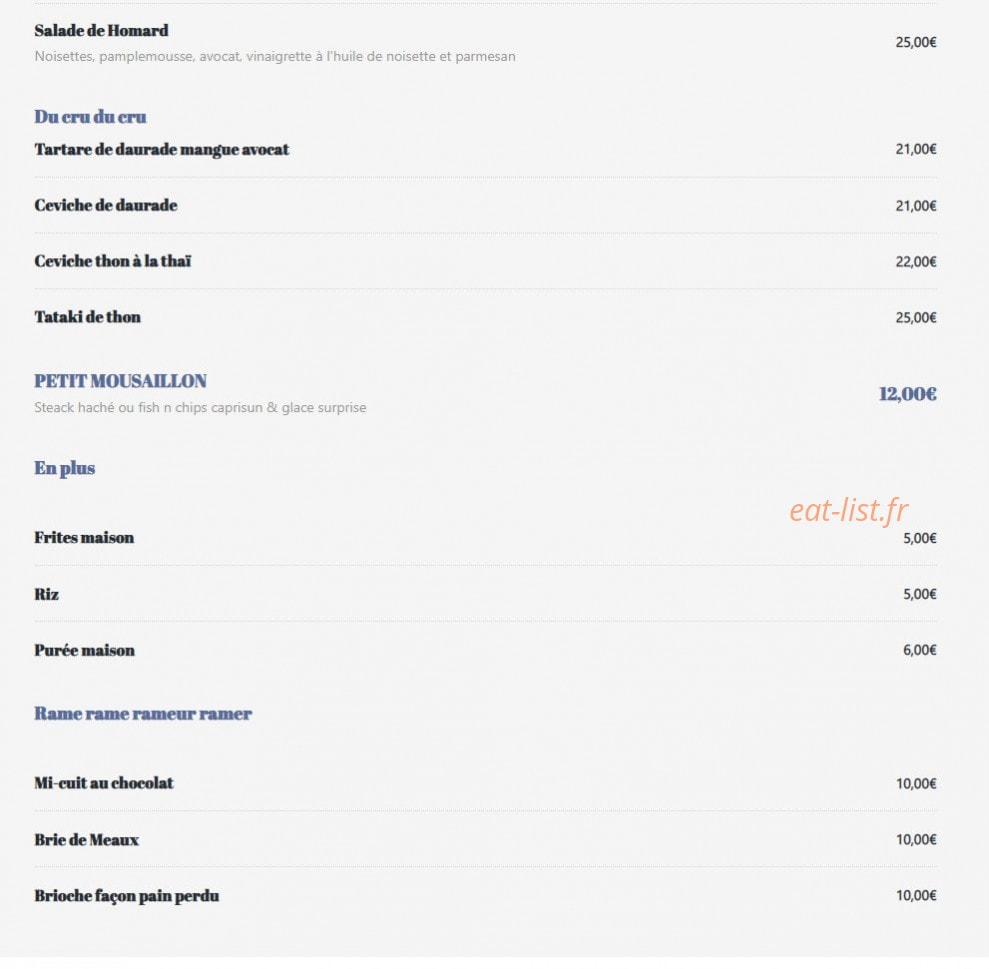Click the 25,00€ price of Tataki de thon
The height and width of the screenshot is (969, 989).
pos(916,317)
